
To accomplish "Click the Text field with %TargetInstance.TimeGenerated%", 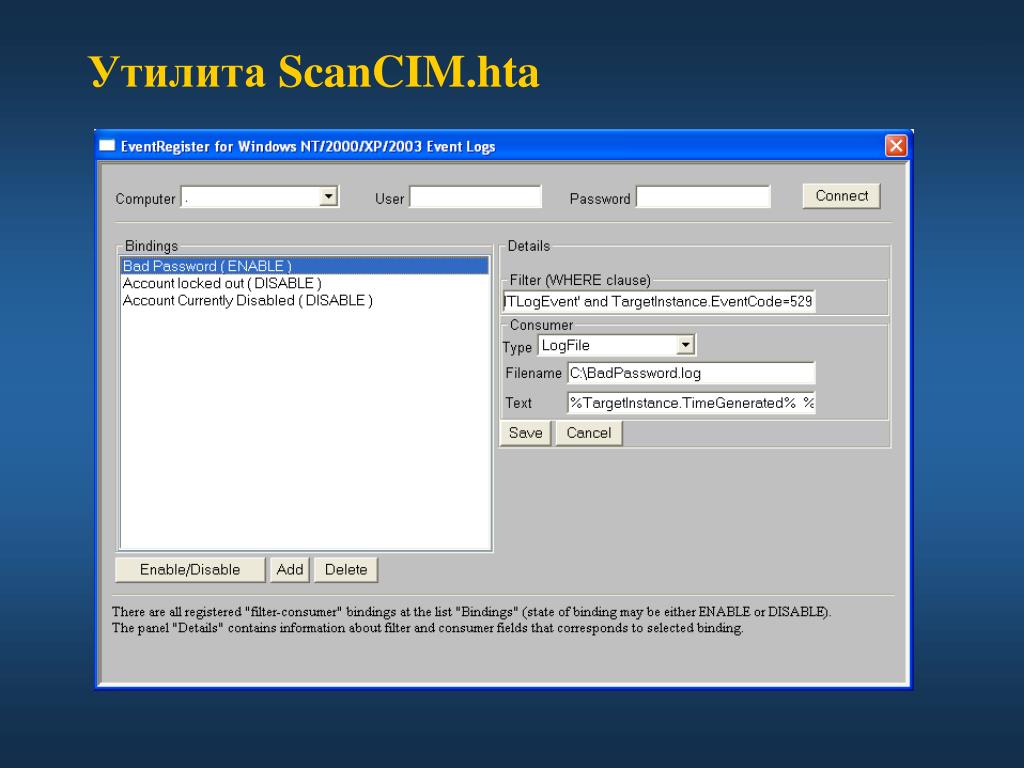I will (691, 403).
